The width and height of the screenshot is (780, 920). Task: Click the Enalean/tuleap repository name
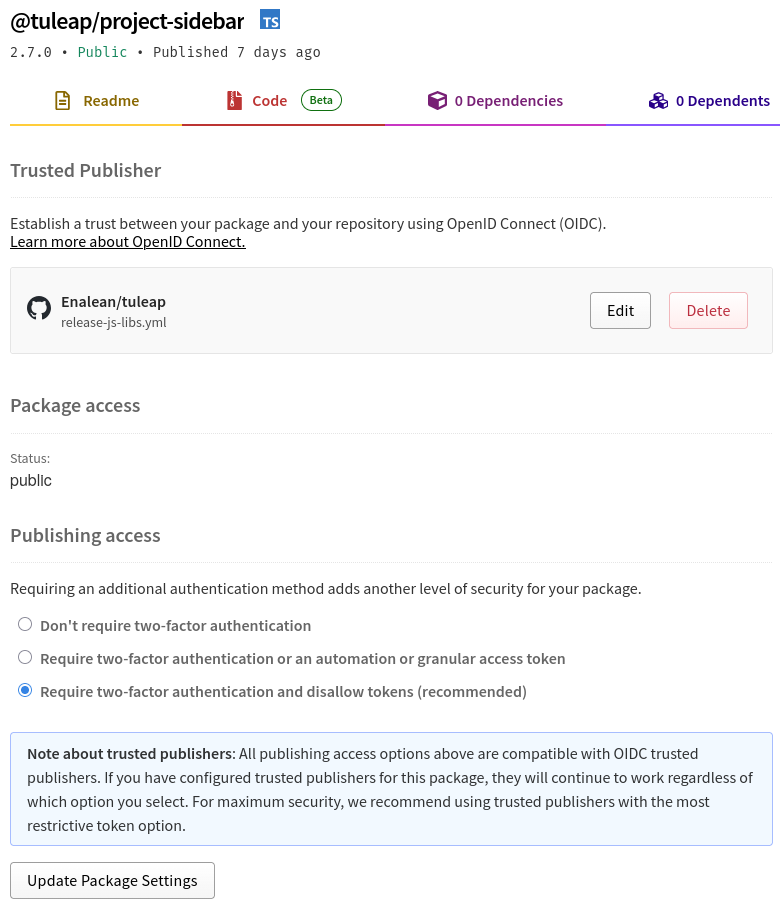[x=113, y=302]
